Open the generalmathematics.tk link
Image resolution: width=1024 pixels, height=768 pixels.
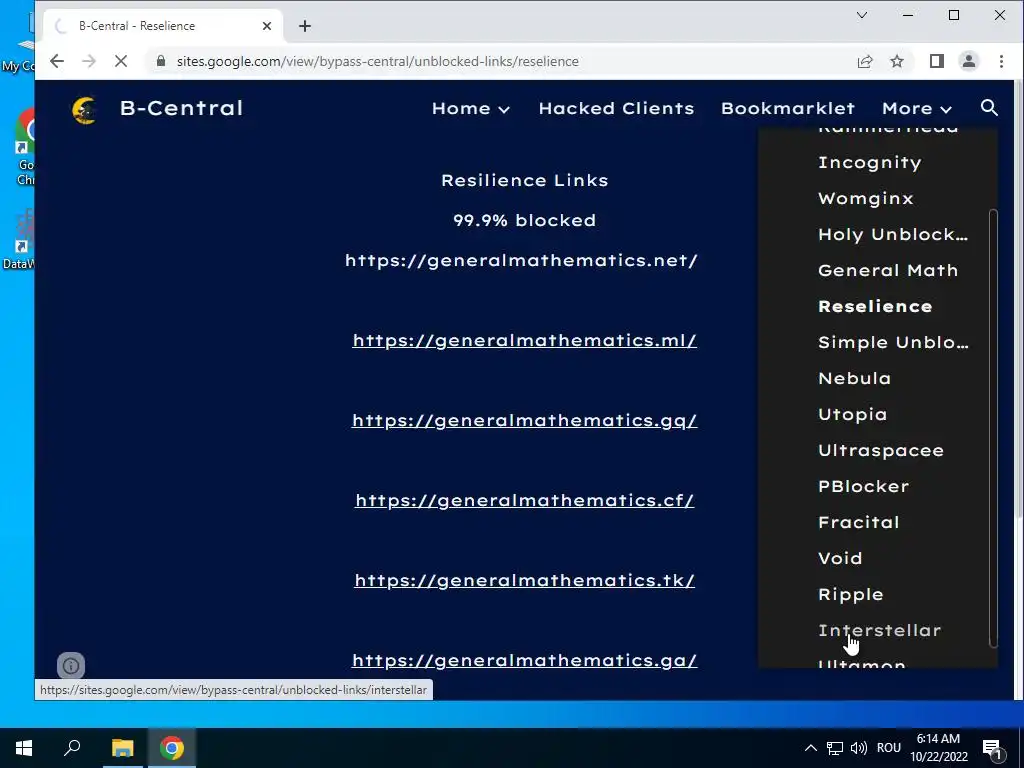[524, 581]
